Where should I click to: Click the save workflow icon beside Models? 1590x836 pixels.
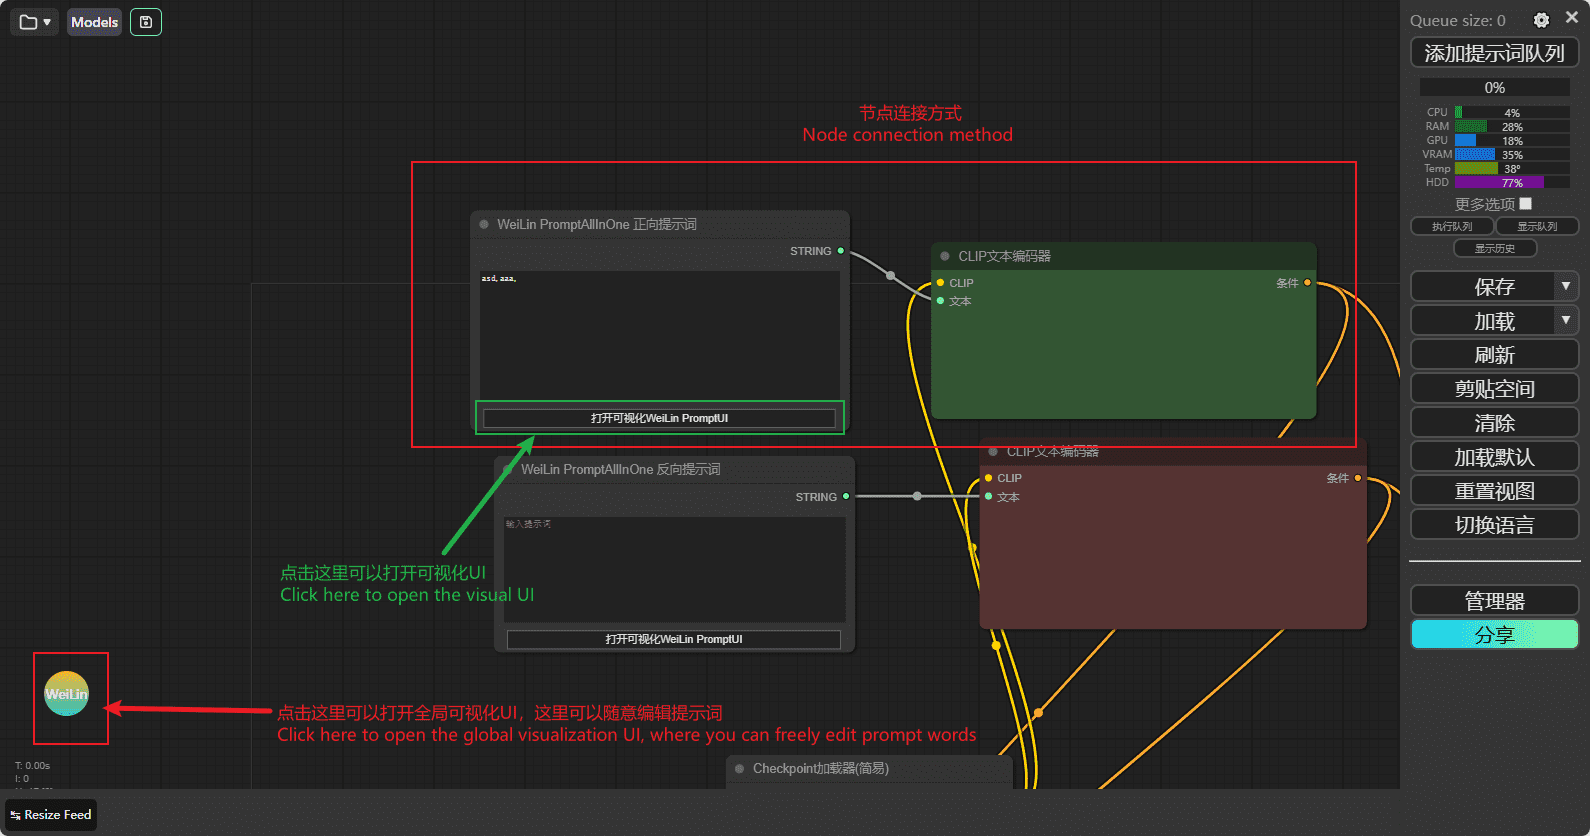(x=146, y=22)
